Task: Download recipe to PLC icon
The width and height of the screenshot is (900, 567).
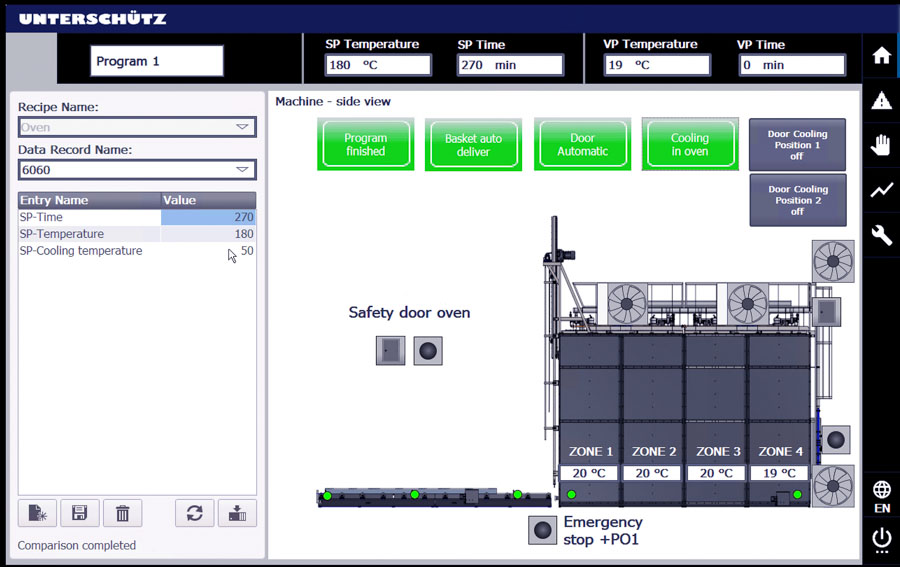Action: tap(237, 512)
